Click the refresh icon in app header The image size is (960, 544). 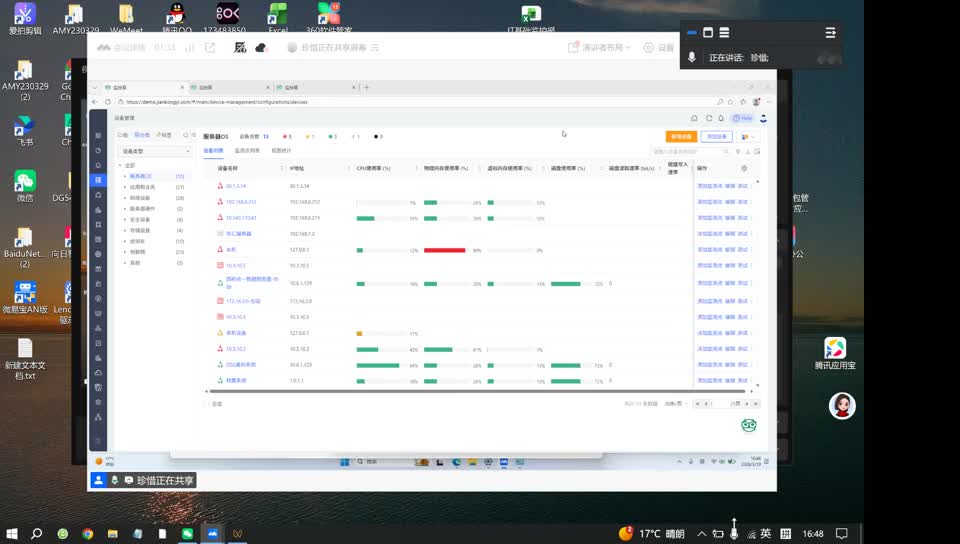click(708, 118)
